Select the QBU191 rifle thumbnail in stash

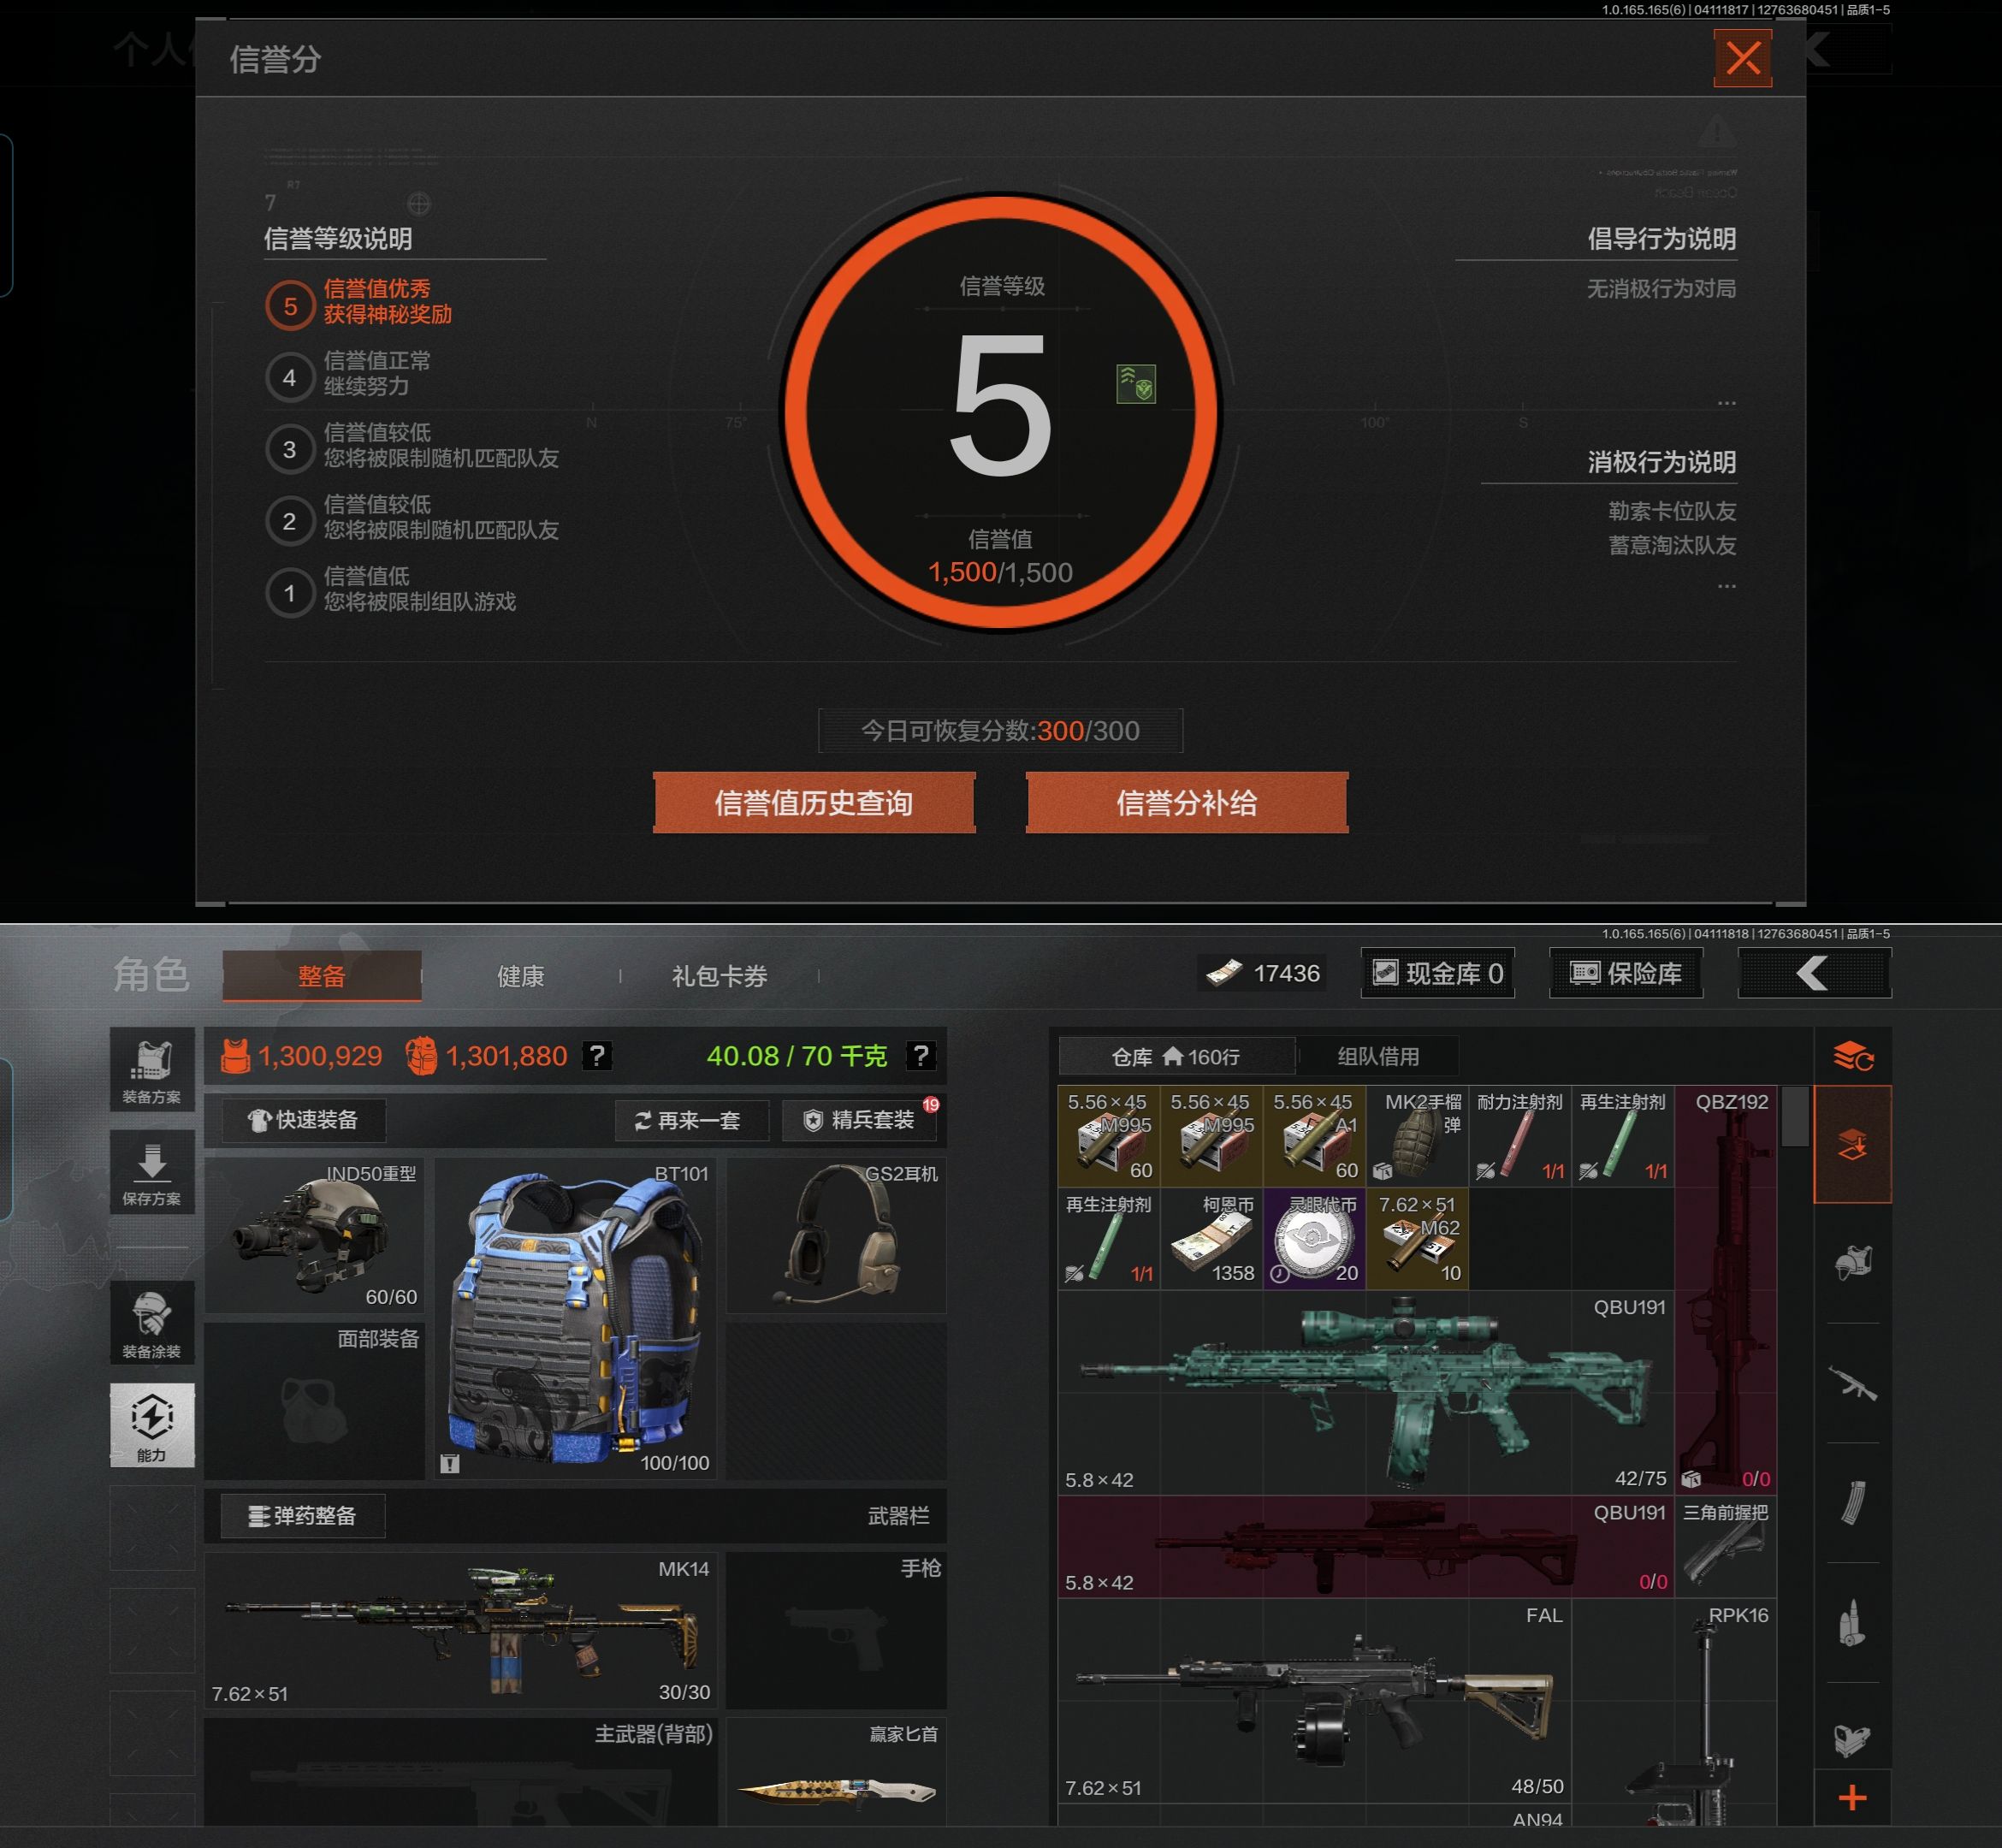click(1366, 1392)
